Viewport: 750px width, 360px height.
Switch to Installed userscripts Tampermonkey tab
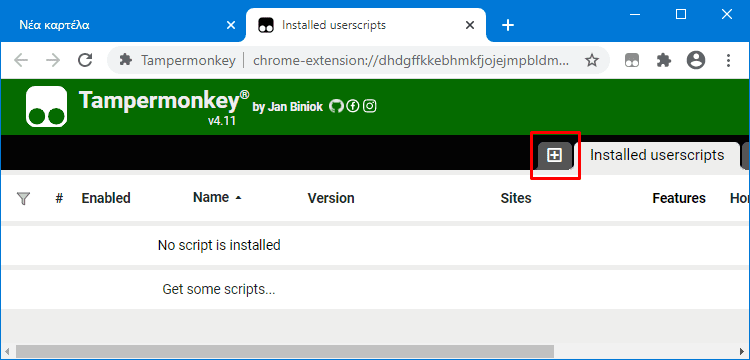pos(657,155)
